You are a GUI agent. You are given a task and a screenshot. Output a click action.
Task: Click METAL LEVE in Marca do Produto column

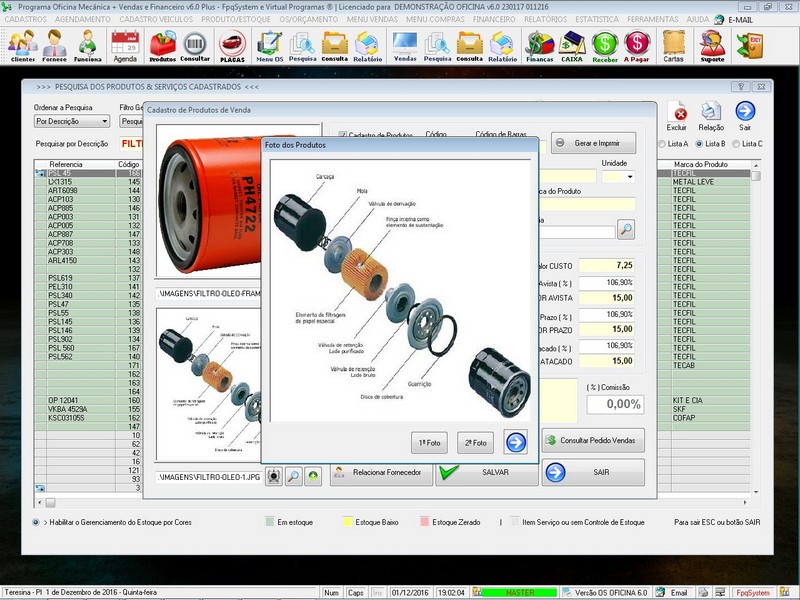[x=693, y=182]
